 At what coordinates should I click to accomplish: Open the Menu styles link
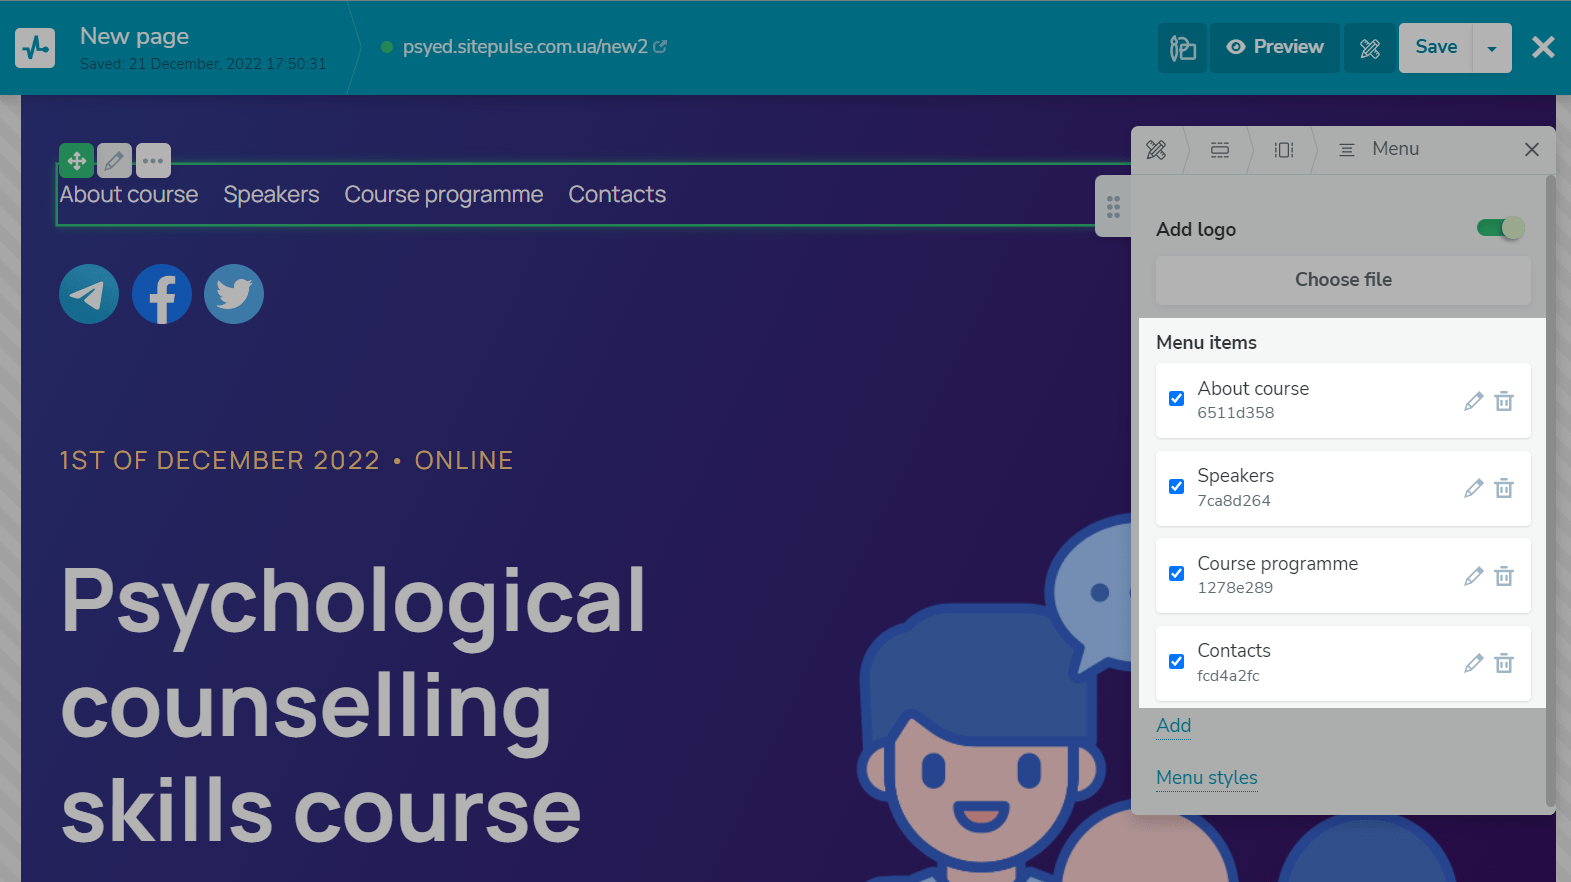point(1206,777)
